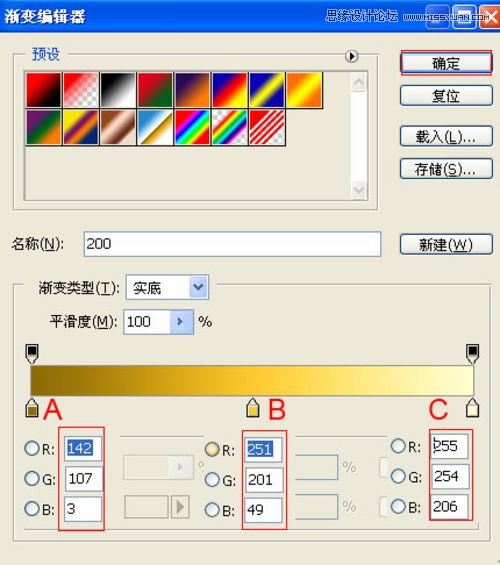Select the blue-red-yellow gradient preset
The image size is (500, 565).
tap(230, 90)
